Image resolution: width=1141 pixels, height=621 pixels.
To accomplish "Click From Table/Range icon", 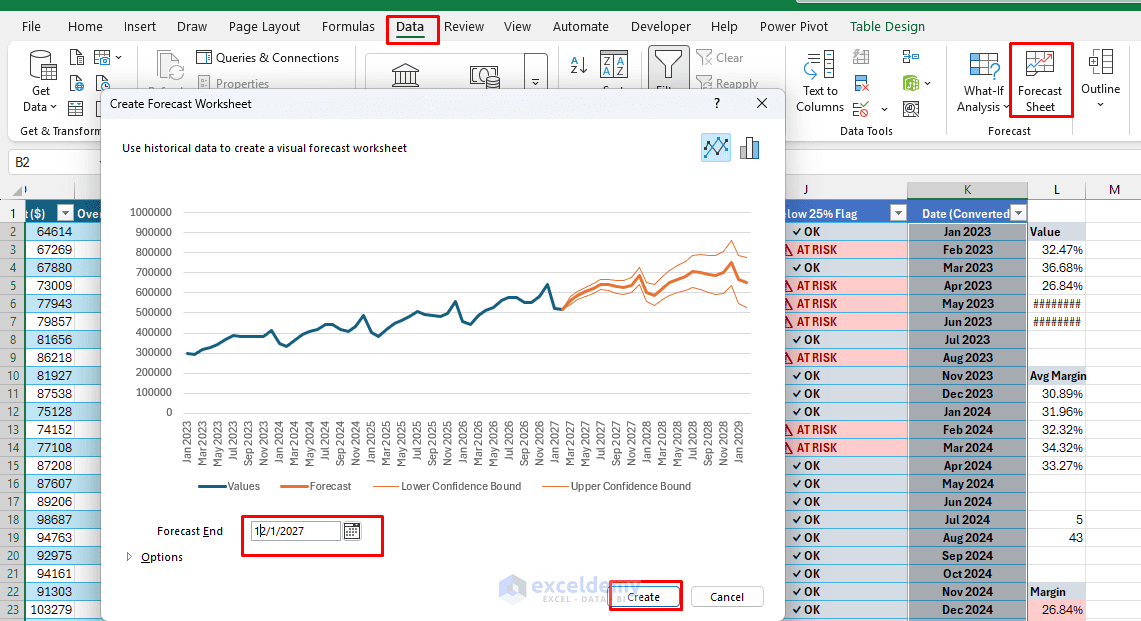I will pyautogui.click(x=76, y=108).
